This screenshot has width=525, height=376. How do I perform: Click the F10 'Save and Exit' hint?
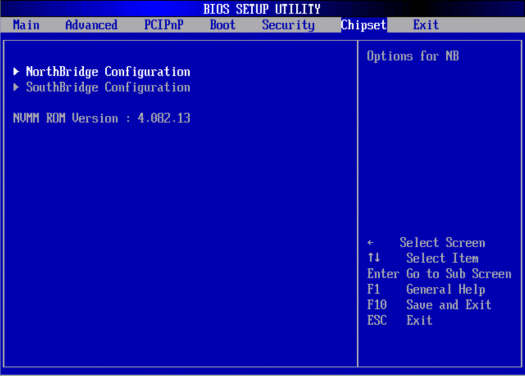[449, 305]
